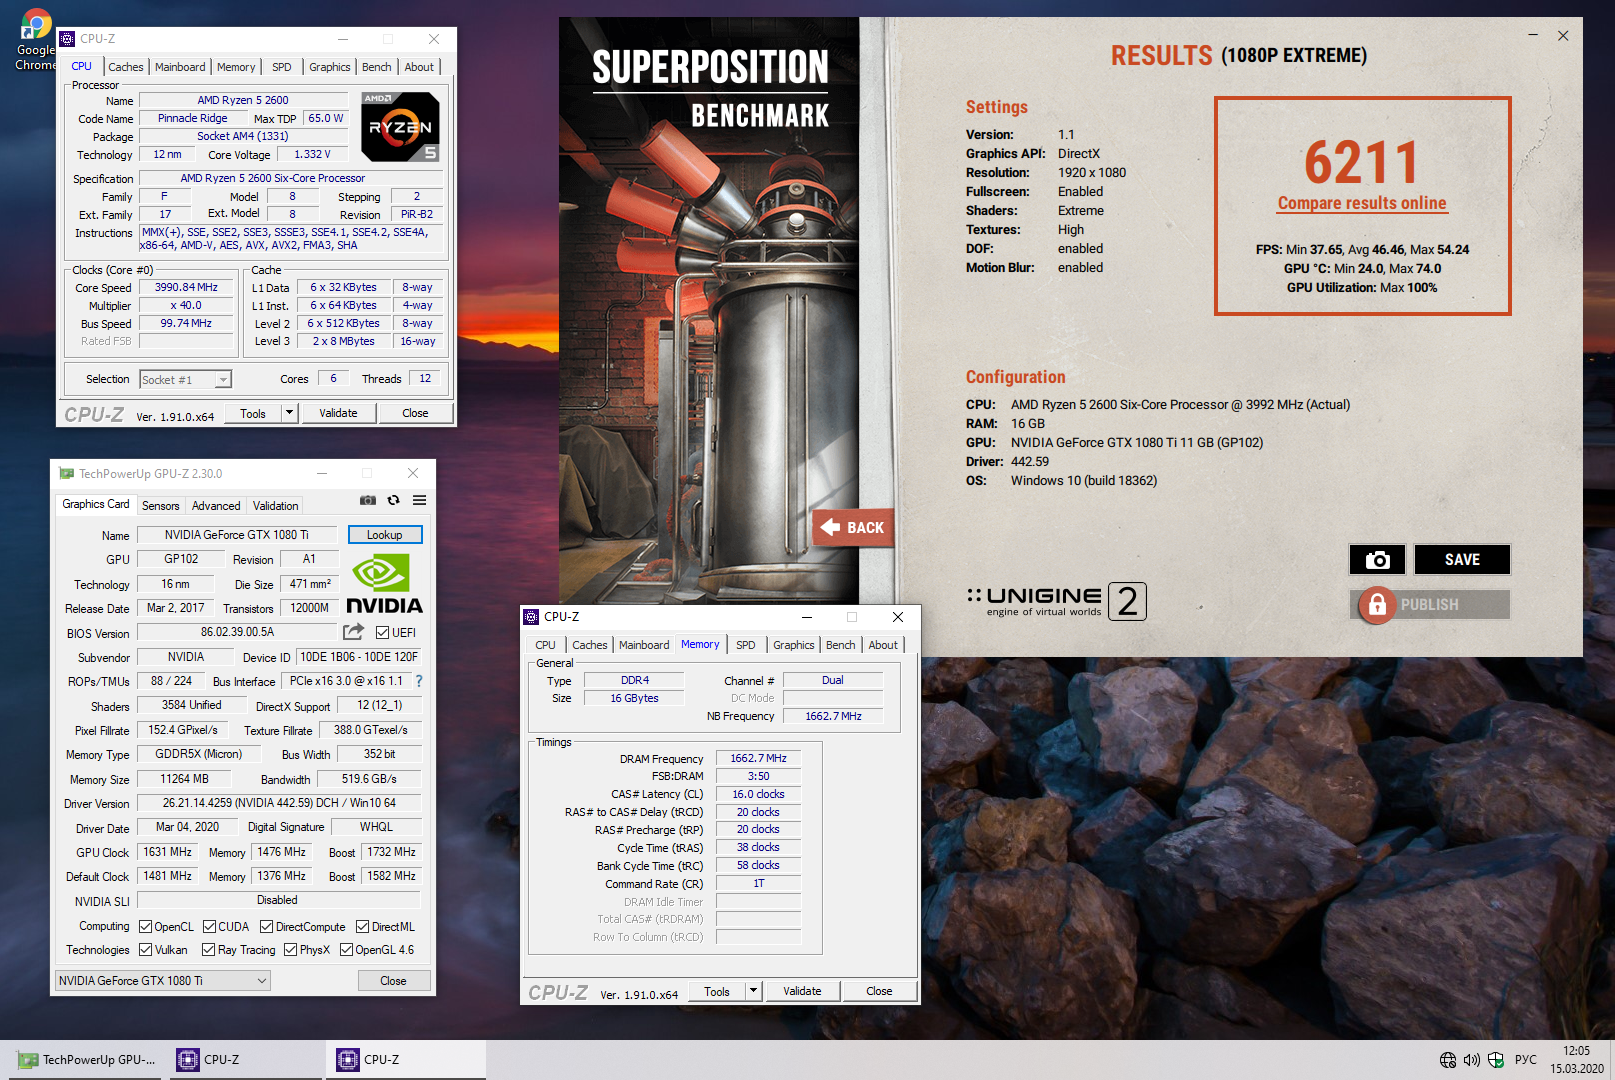Open Graphics tab in the CPU-Z Memory window
The height and width of the screenshot is (1080, 1615).
(x=794, y=645)
